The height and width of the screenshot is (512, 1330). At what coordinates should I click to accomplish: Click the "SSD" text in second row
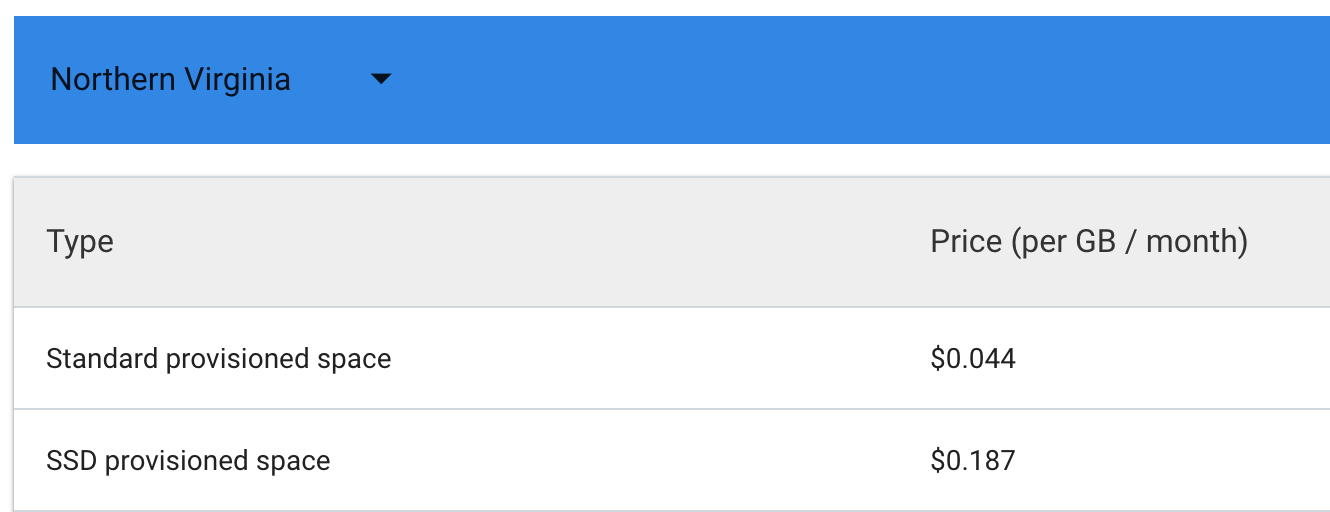click(x=72, y=461)
